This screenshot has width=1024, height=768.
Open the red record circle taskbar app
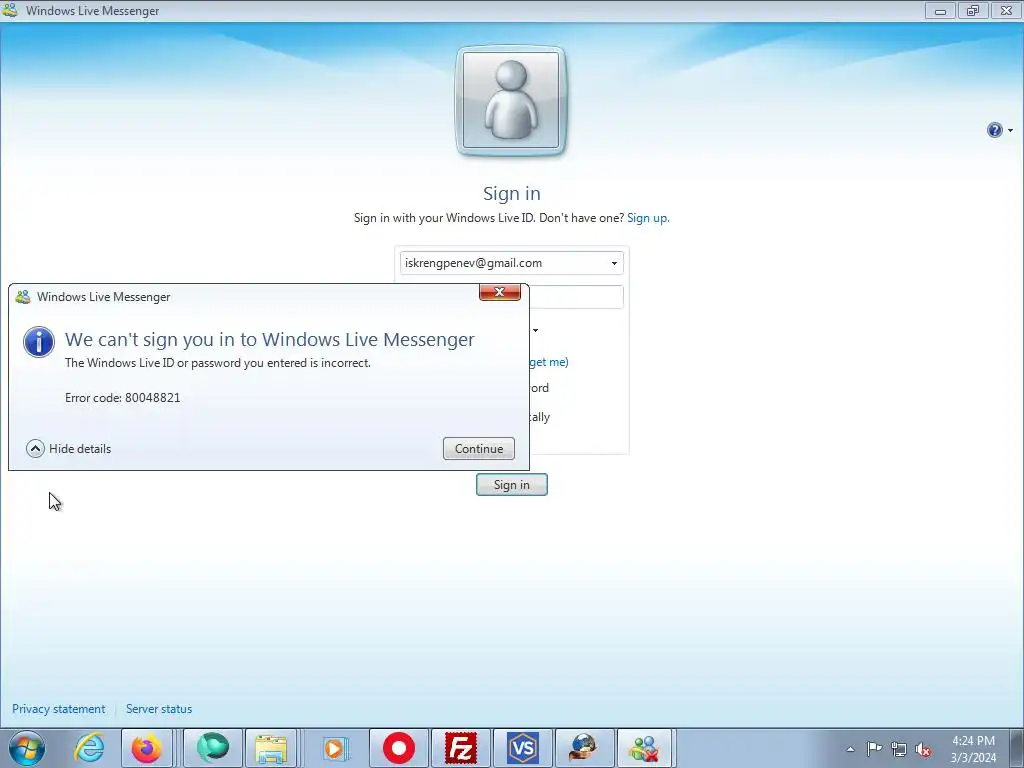(399, 748)
